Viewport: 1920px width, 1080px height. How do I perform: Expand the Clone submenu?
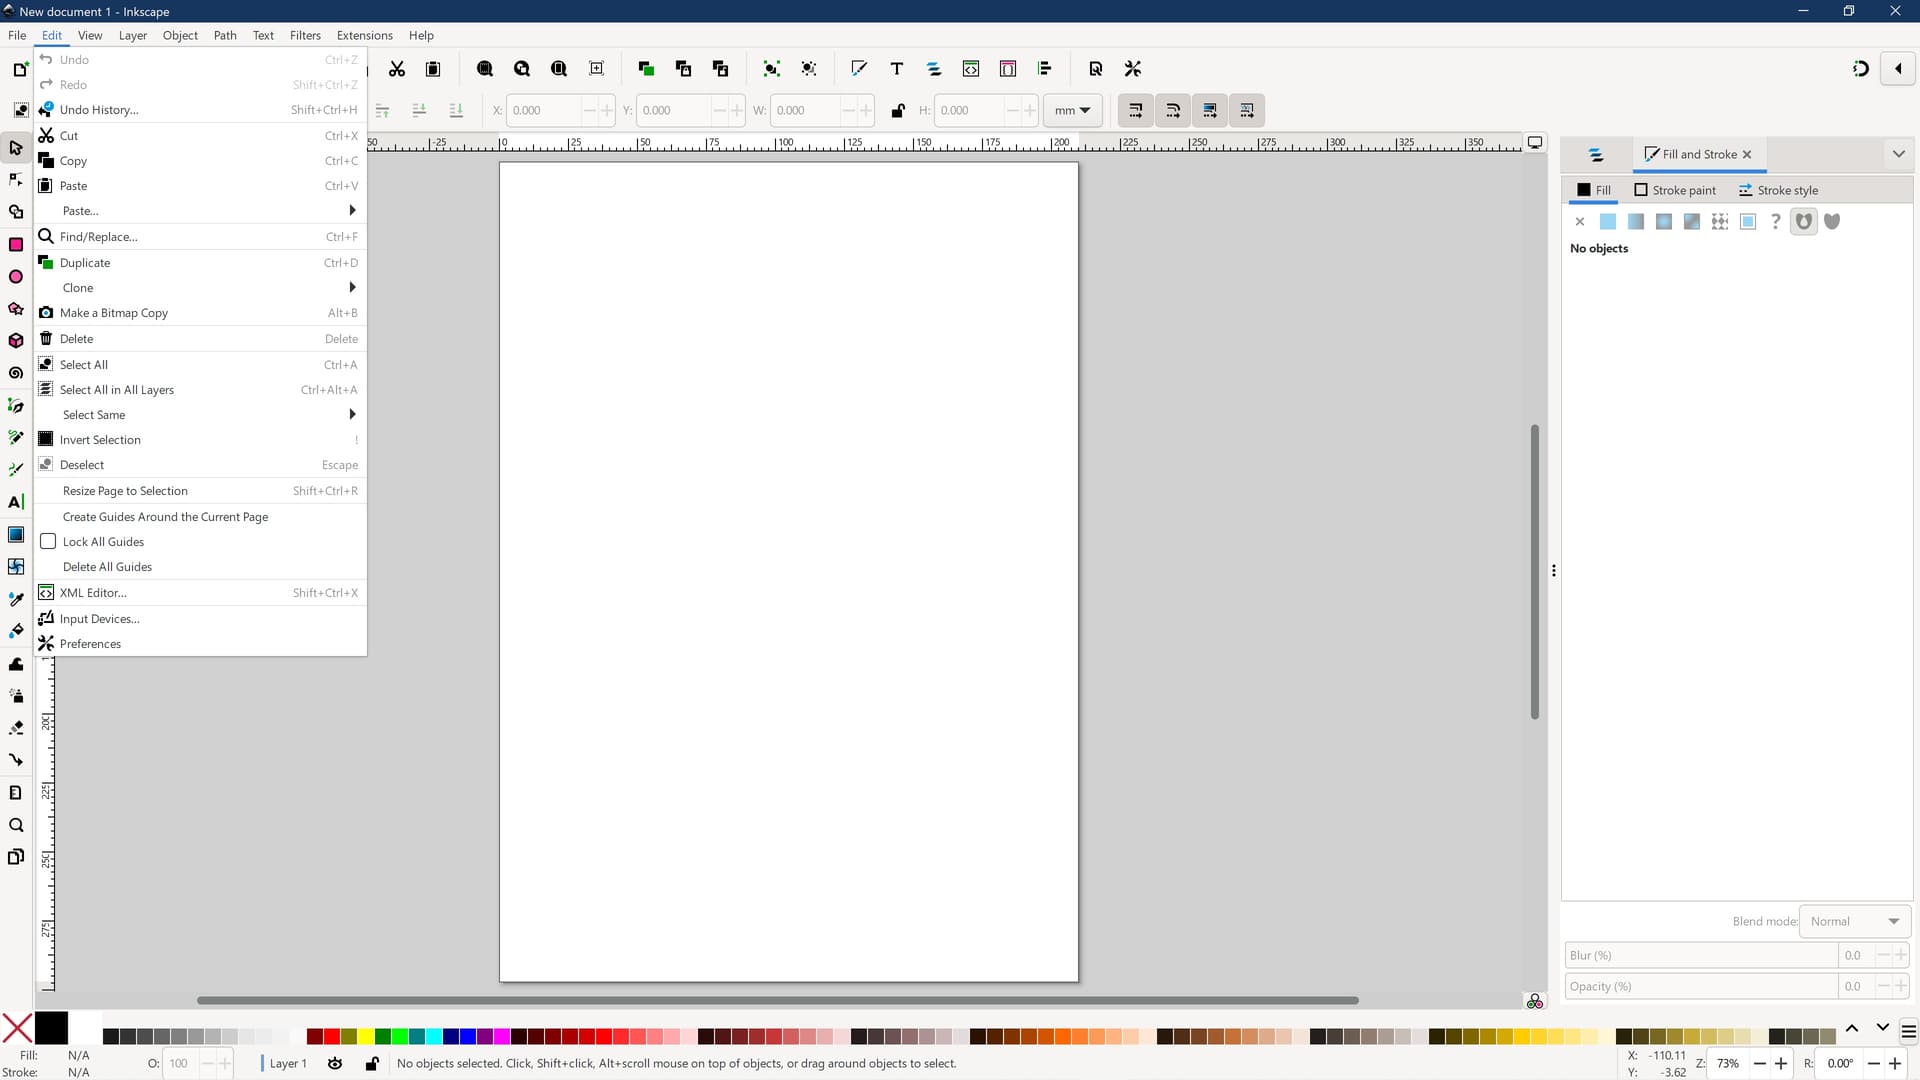201,288
